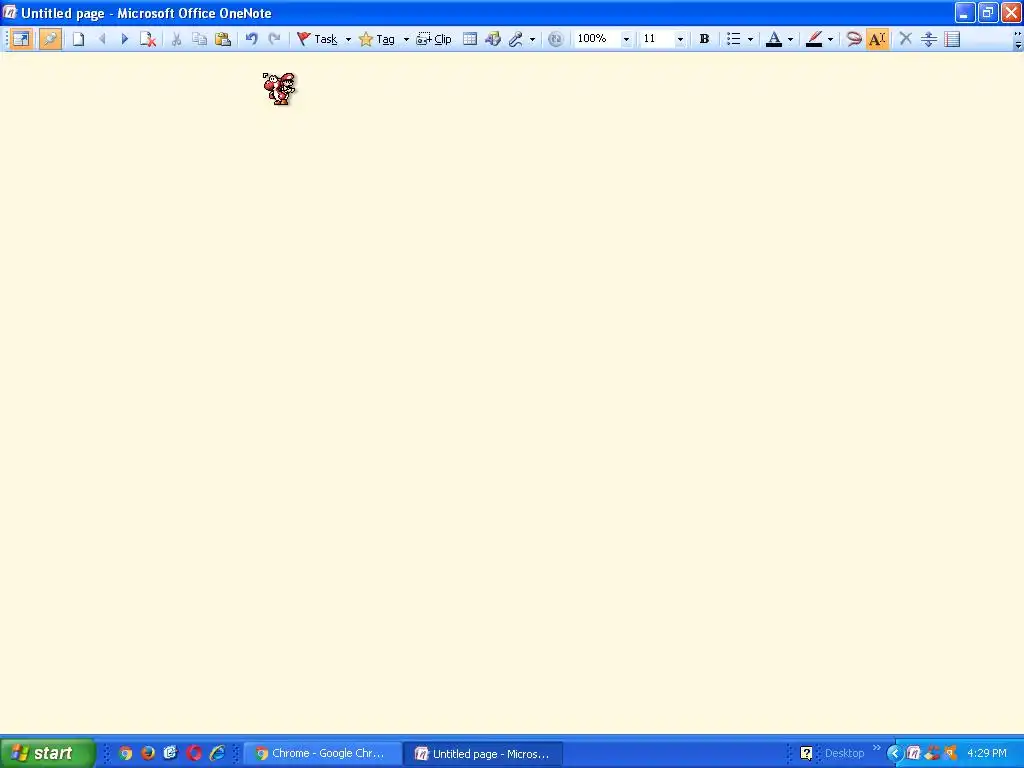
Task: Undo the last action
Action: 251,39
